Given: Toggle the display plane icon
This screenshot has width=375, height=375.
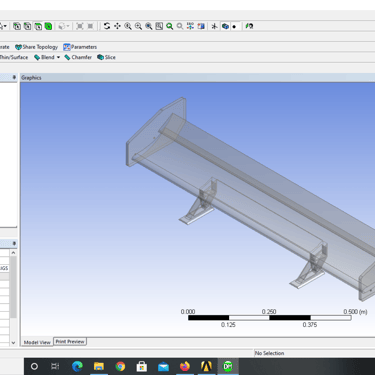Looking at the screenshot, I should pyautogui.click(x=215, y=26).
